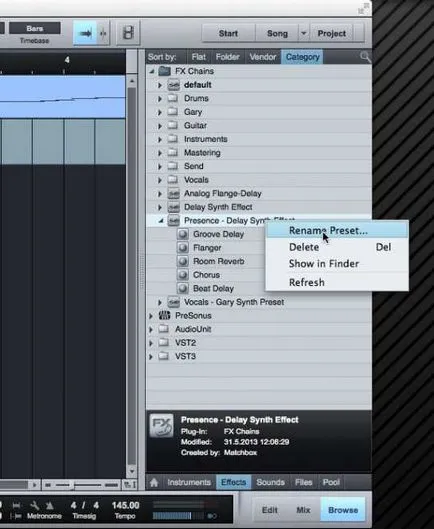Switch to Pool browser tab
434x529 pixels.
(331, 482)
